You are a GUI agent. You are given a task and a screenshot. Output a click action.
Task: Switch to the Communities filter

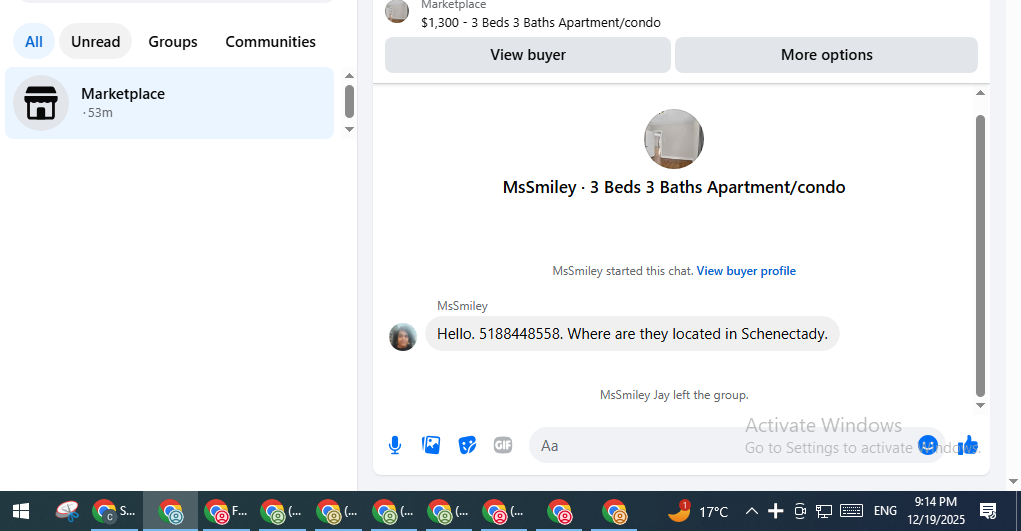[271, 42]
